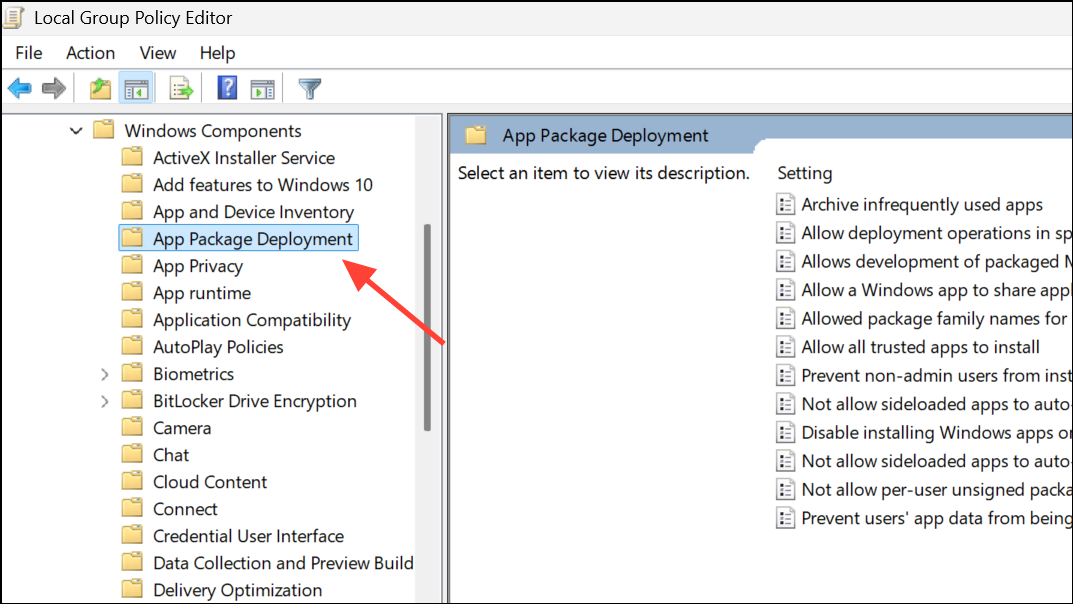Screen dimensions: 1073x604
Task: Click the Export List toolbar icon
Action: (x=181, y=88)
